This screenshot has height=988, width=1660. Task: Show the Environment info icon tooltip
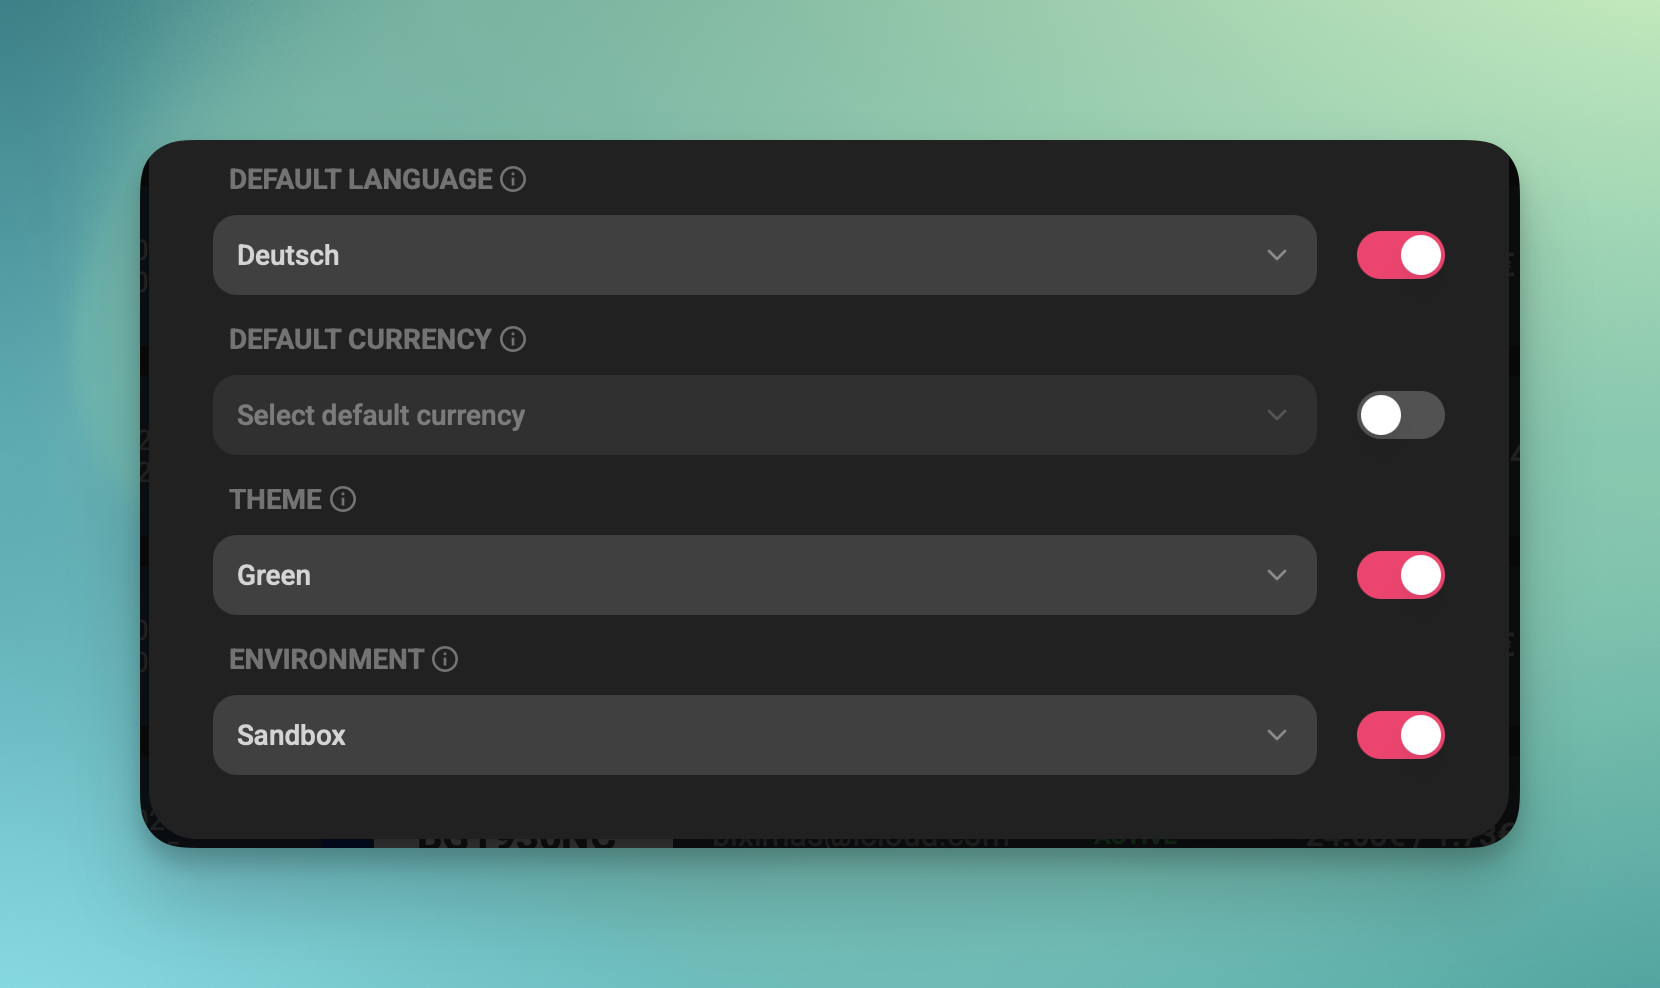(445, 659)
